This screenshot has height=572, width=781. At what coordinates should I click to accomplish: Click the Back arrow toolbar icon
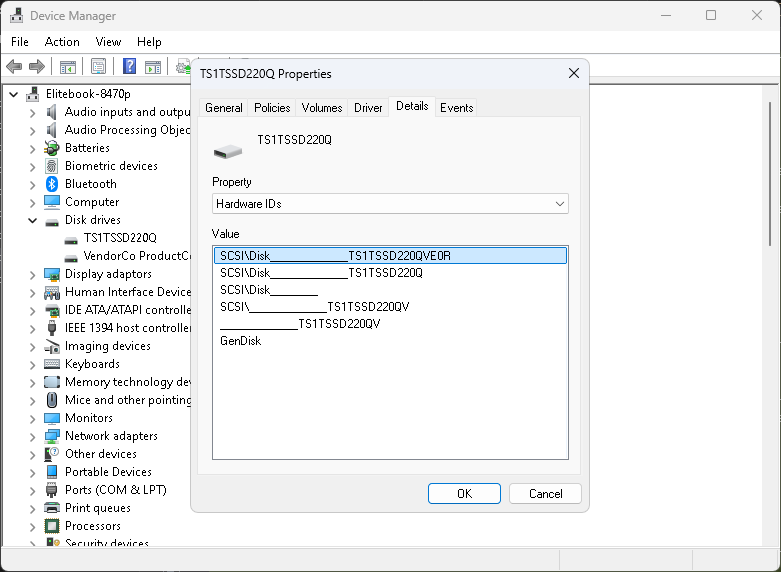coord(14,66)
